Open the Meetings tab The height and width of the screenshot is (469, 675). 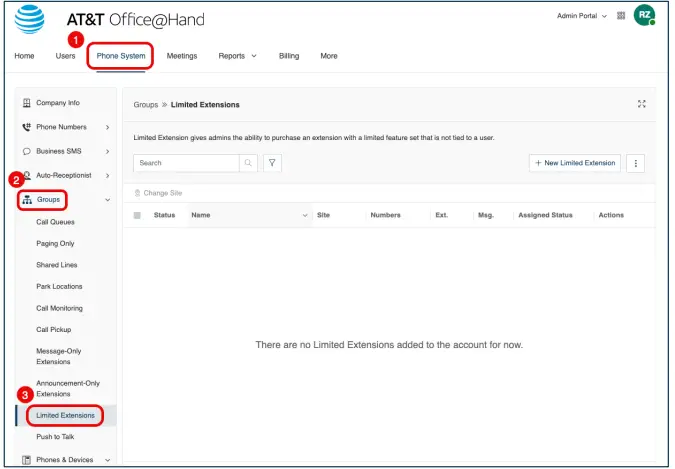[182, 56]
